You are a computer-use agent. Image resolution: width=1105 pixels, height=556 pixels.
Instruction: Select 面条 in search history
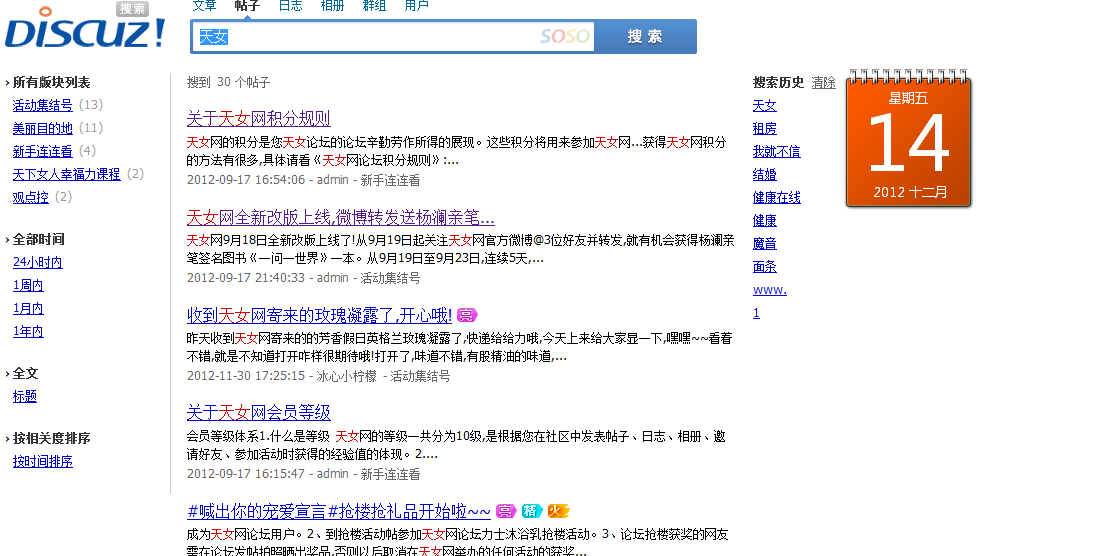pos(765,267)
